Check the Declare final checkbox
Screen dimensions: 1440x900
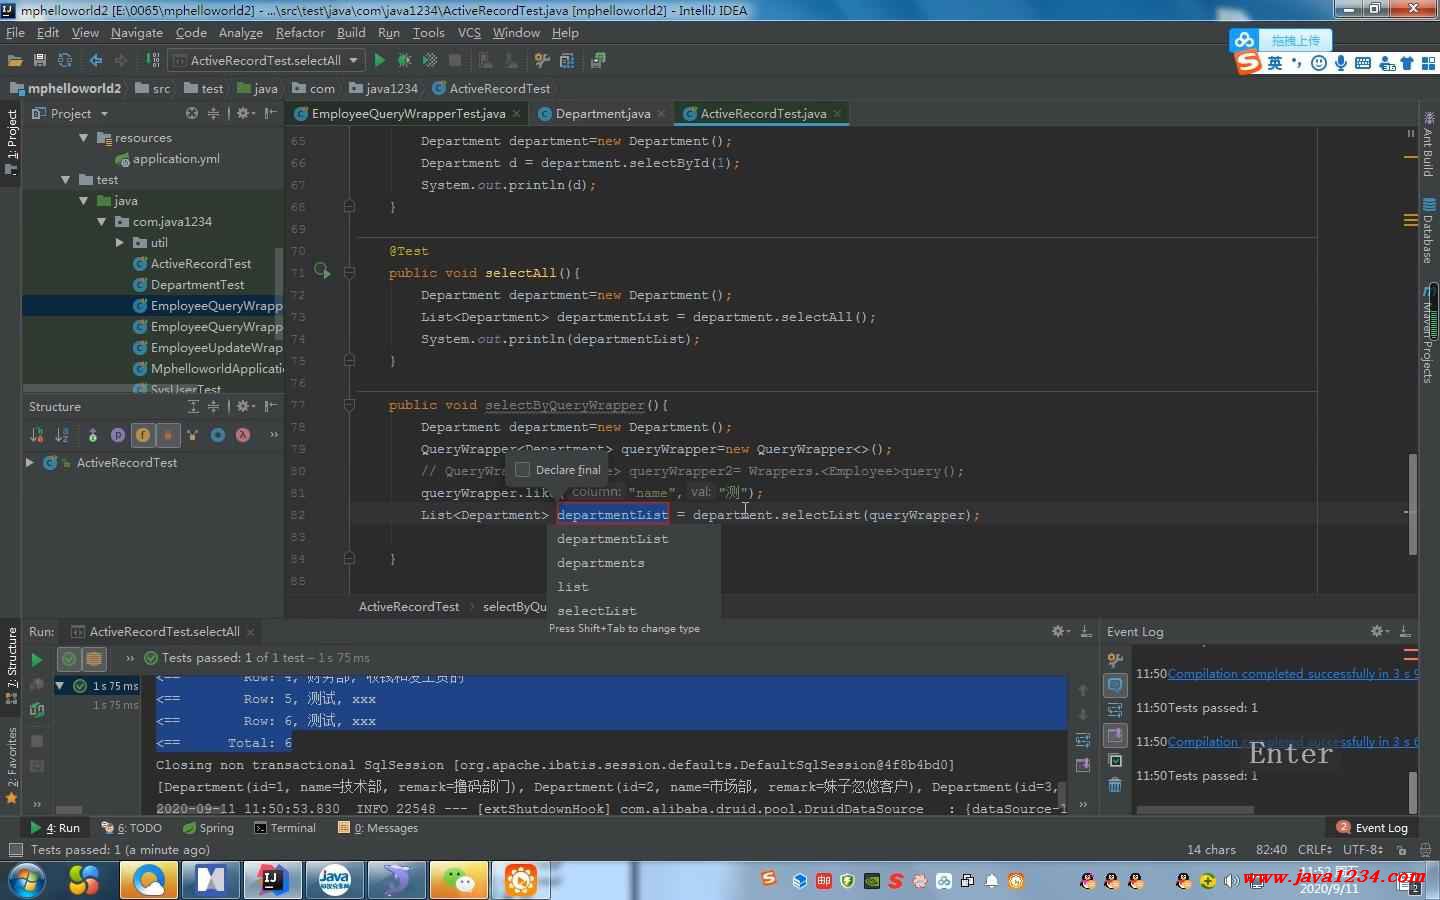522,469
